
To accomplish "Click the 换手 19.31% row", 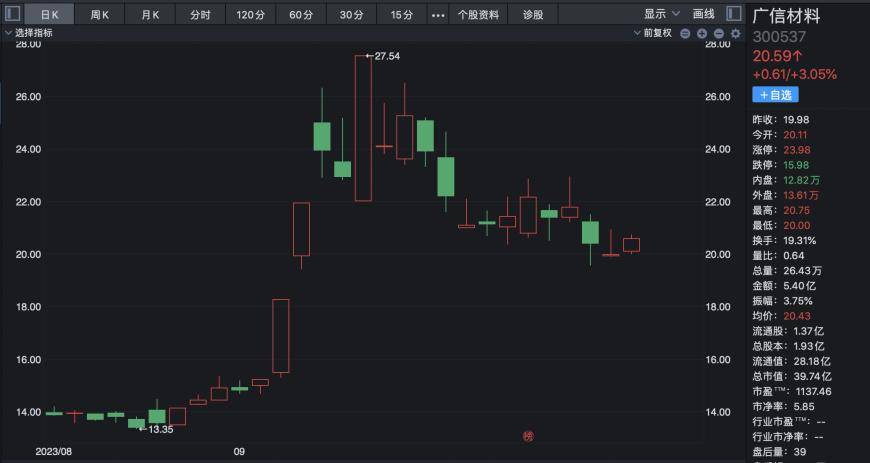I will pos(785,241).
